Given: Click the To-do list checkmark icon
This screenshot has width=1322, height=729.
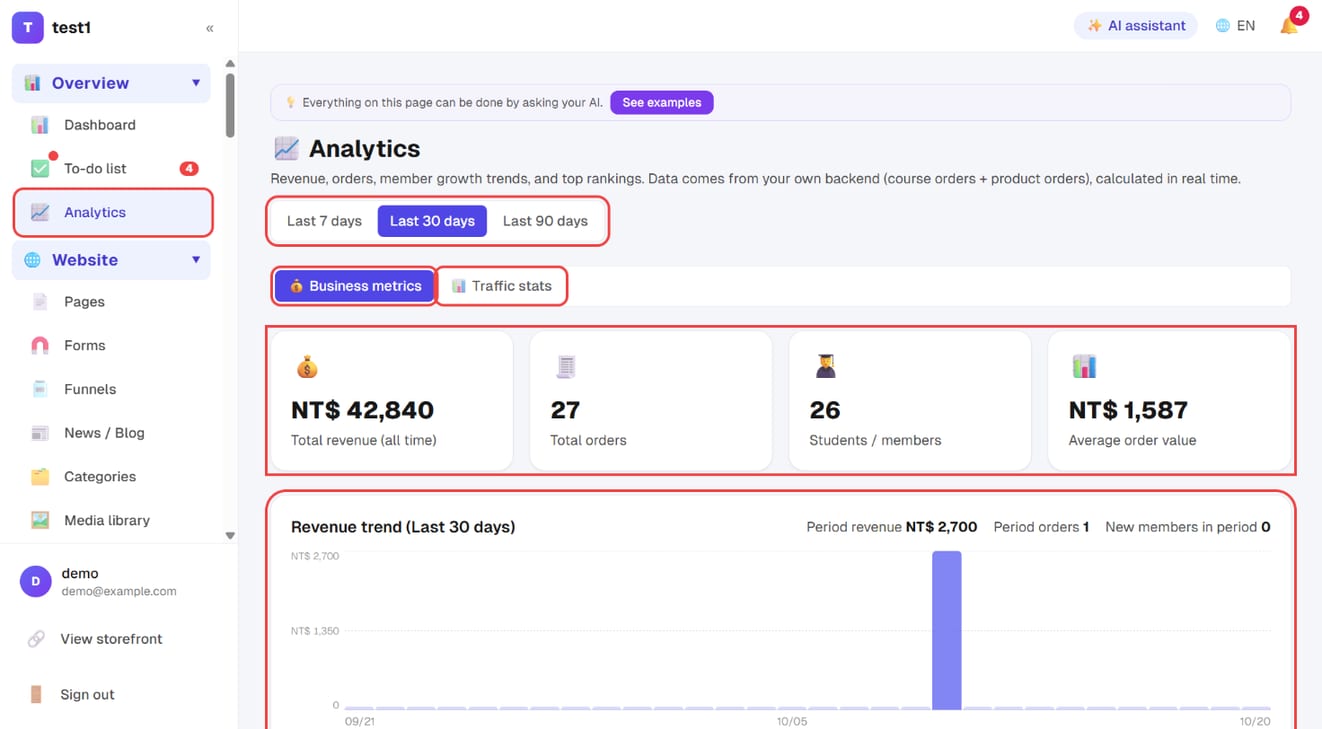Looking at the screenshot, I should point(40,168).
